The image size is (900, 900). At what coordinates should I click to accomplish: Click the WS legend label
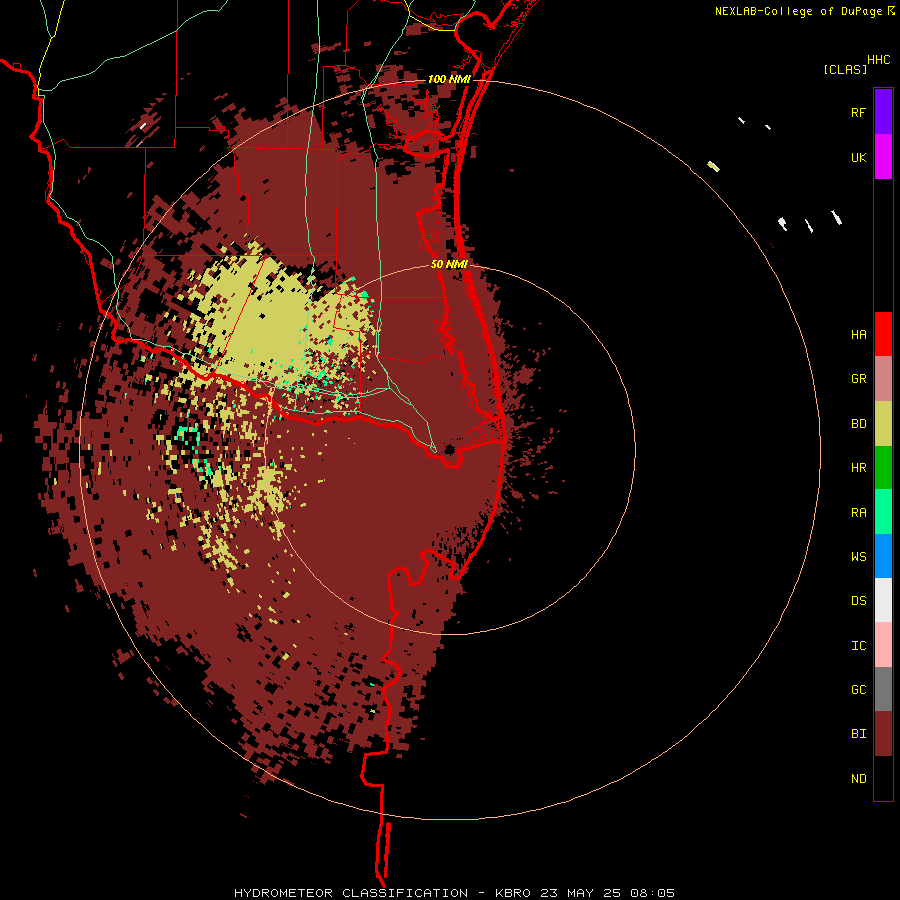tap(858, 556)
